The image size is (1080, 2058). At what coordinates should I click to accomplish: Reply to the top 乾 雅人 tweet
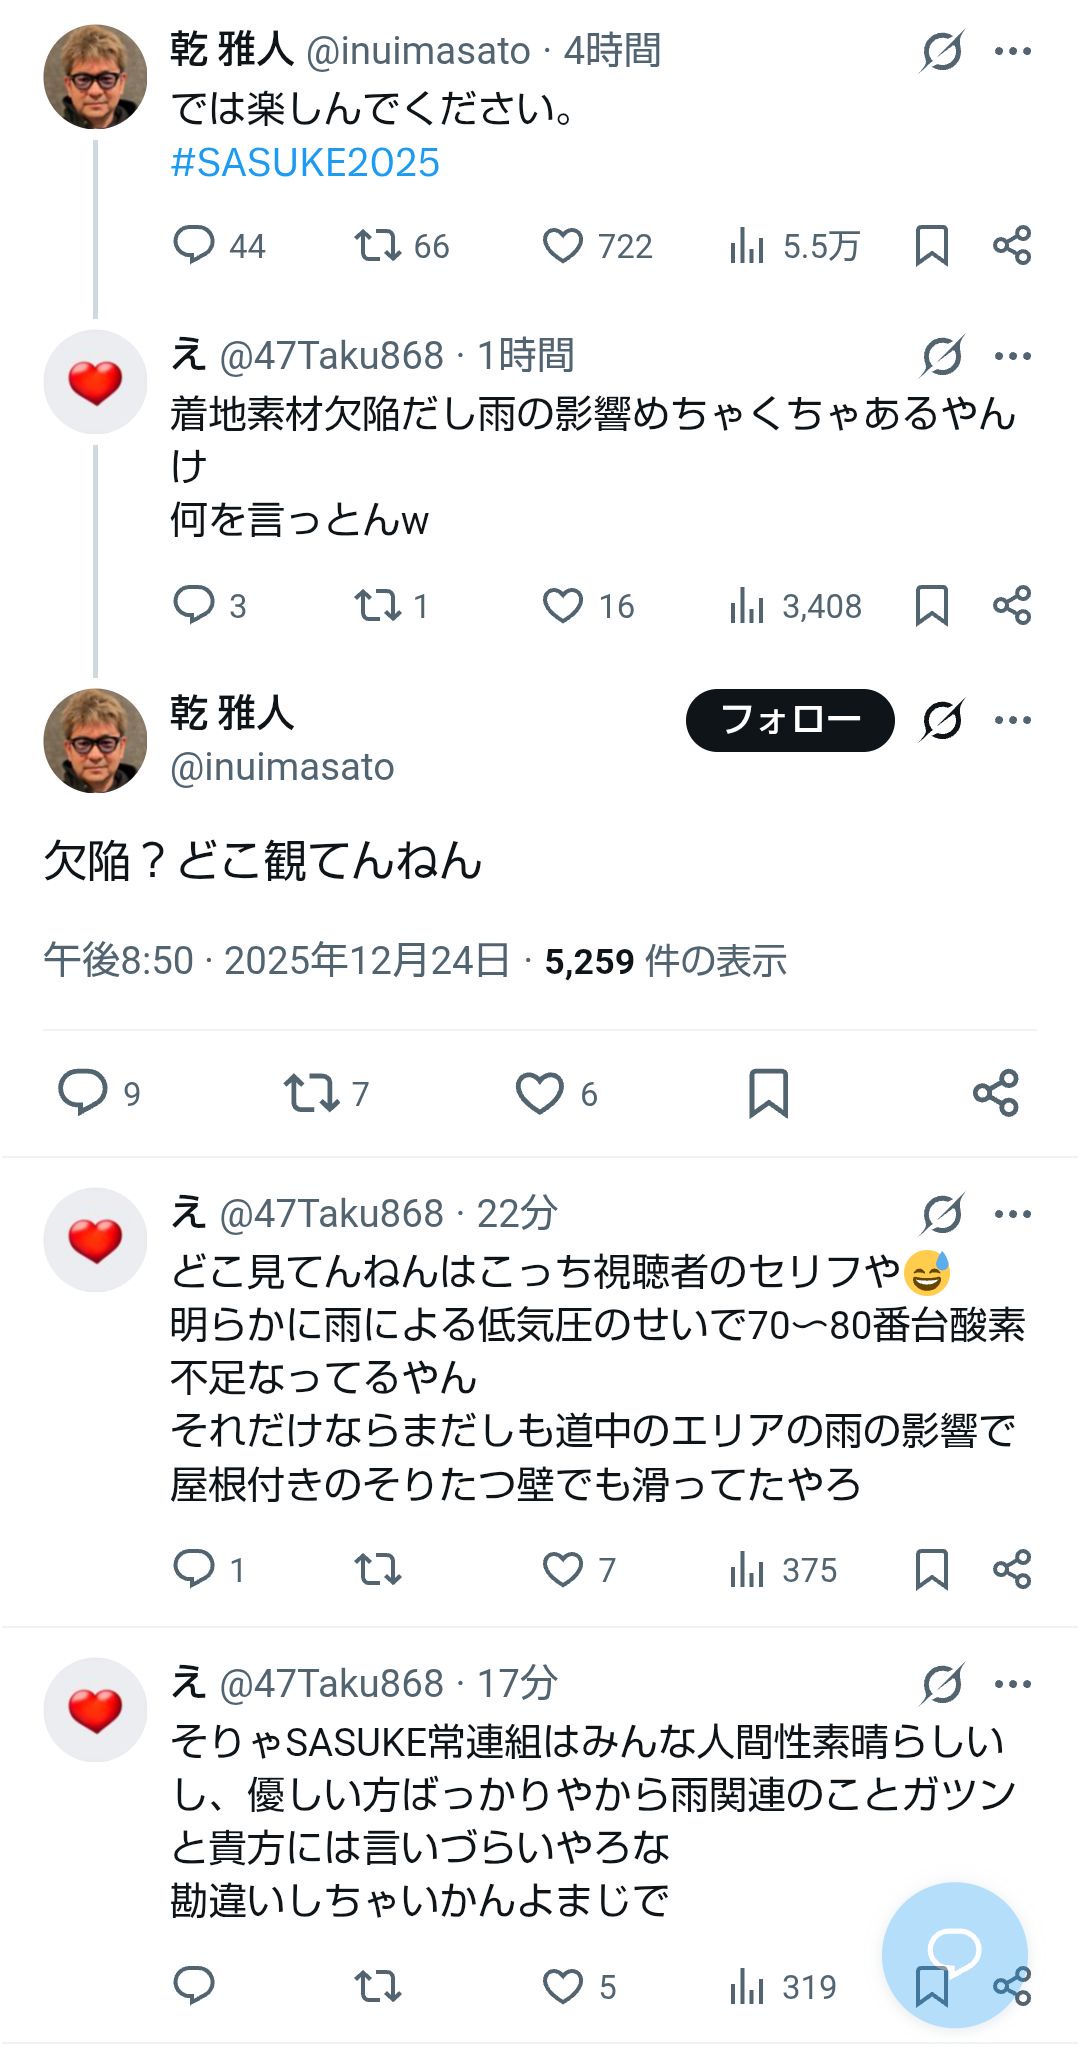tap(194, 245)
